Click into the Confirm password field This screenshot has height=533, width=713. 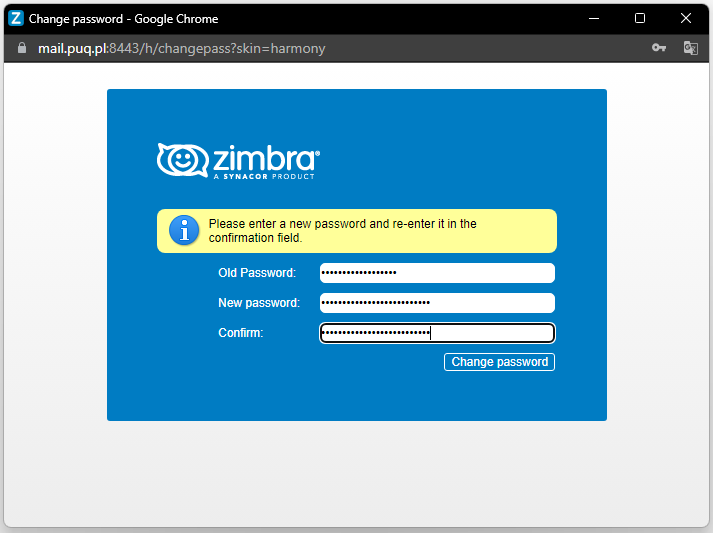point(437,333)
